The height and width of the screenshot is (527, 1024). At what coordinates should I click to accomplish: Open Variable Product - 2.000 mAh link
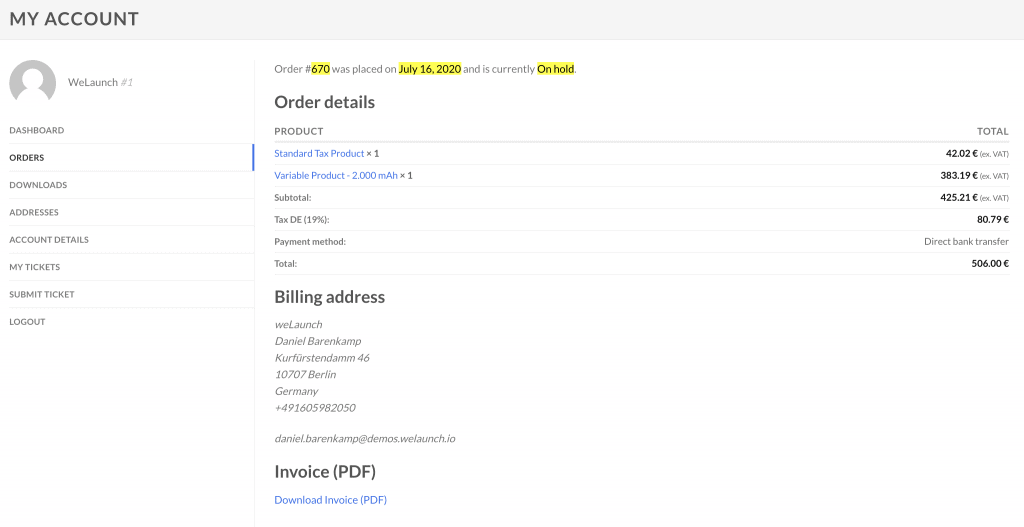tap(336, 176)
